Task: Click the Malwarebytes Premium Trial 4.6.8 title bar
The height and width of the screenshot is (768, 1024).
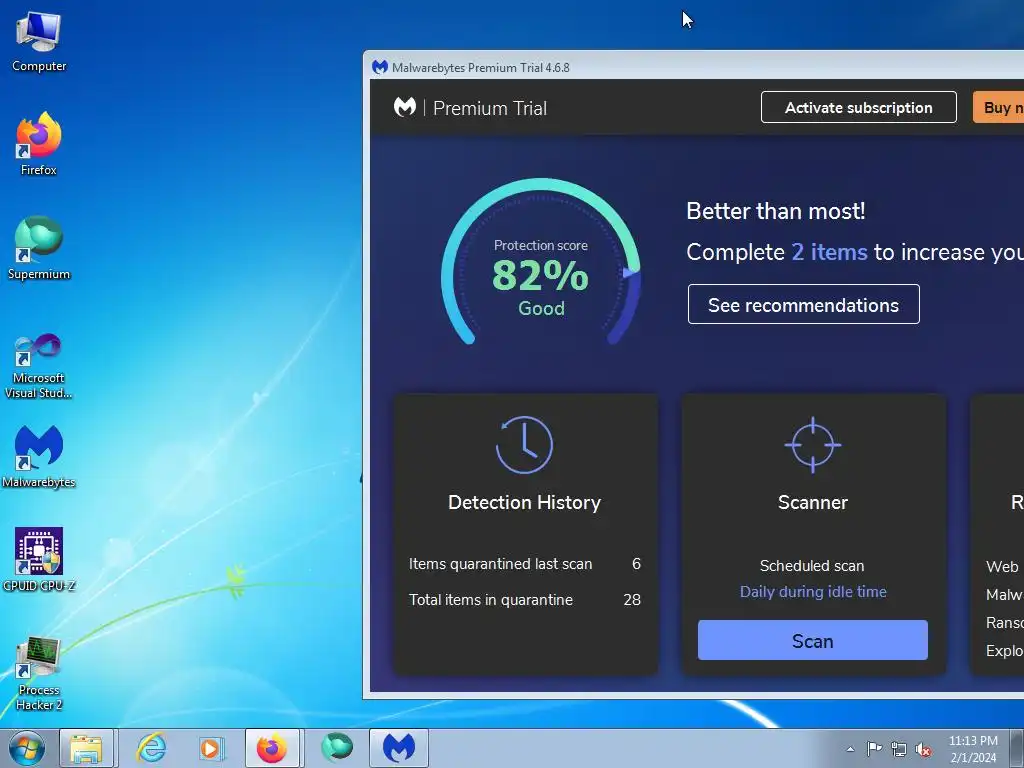Action: [694, 67]
